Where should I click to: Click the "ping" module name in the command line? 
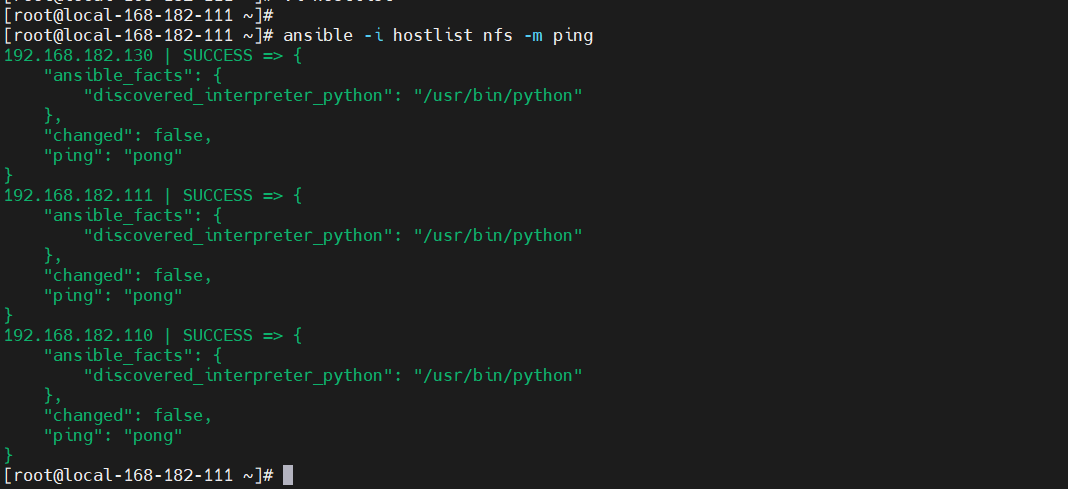[572, 35]
